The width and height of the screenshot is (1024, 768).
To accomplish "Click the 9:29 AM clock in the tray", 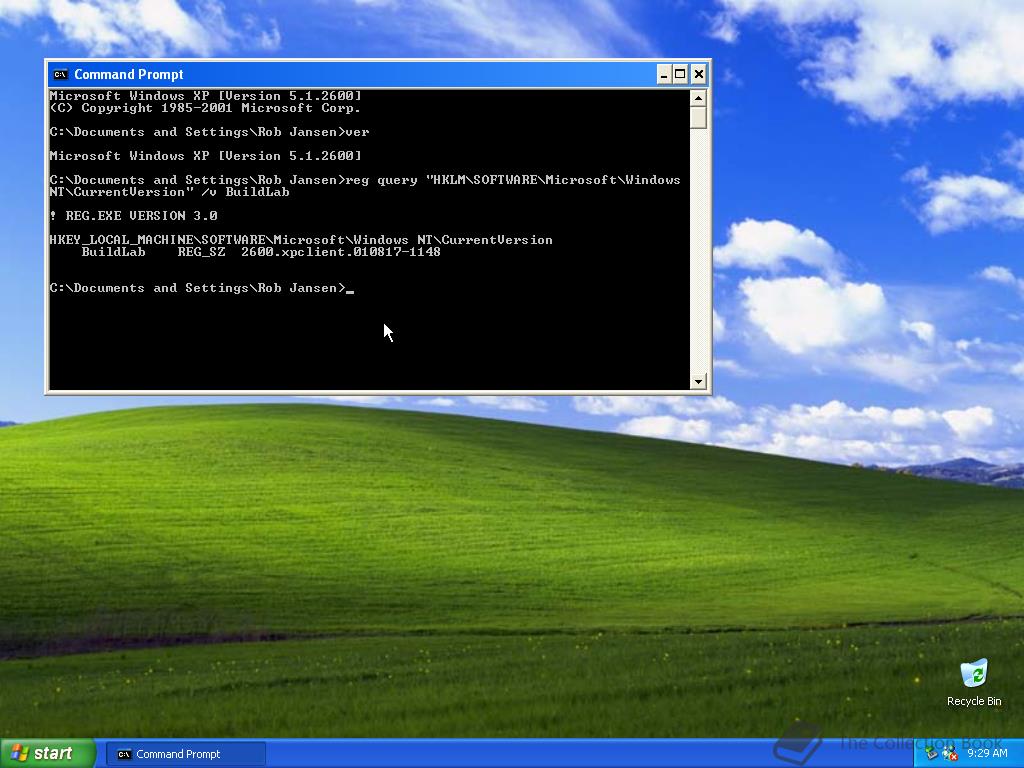I will tap(987, 753).
